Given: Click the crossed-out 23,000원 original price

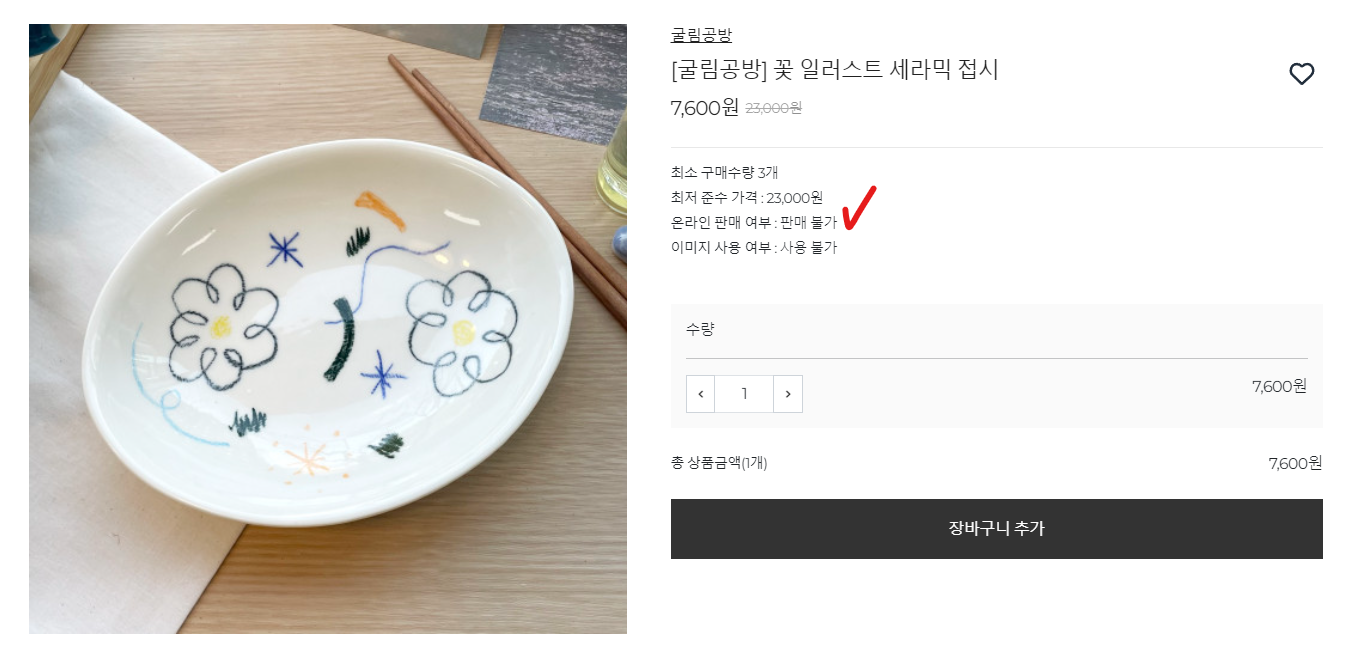Looking at the screenshot, I should 773,108.
